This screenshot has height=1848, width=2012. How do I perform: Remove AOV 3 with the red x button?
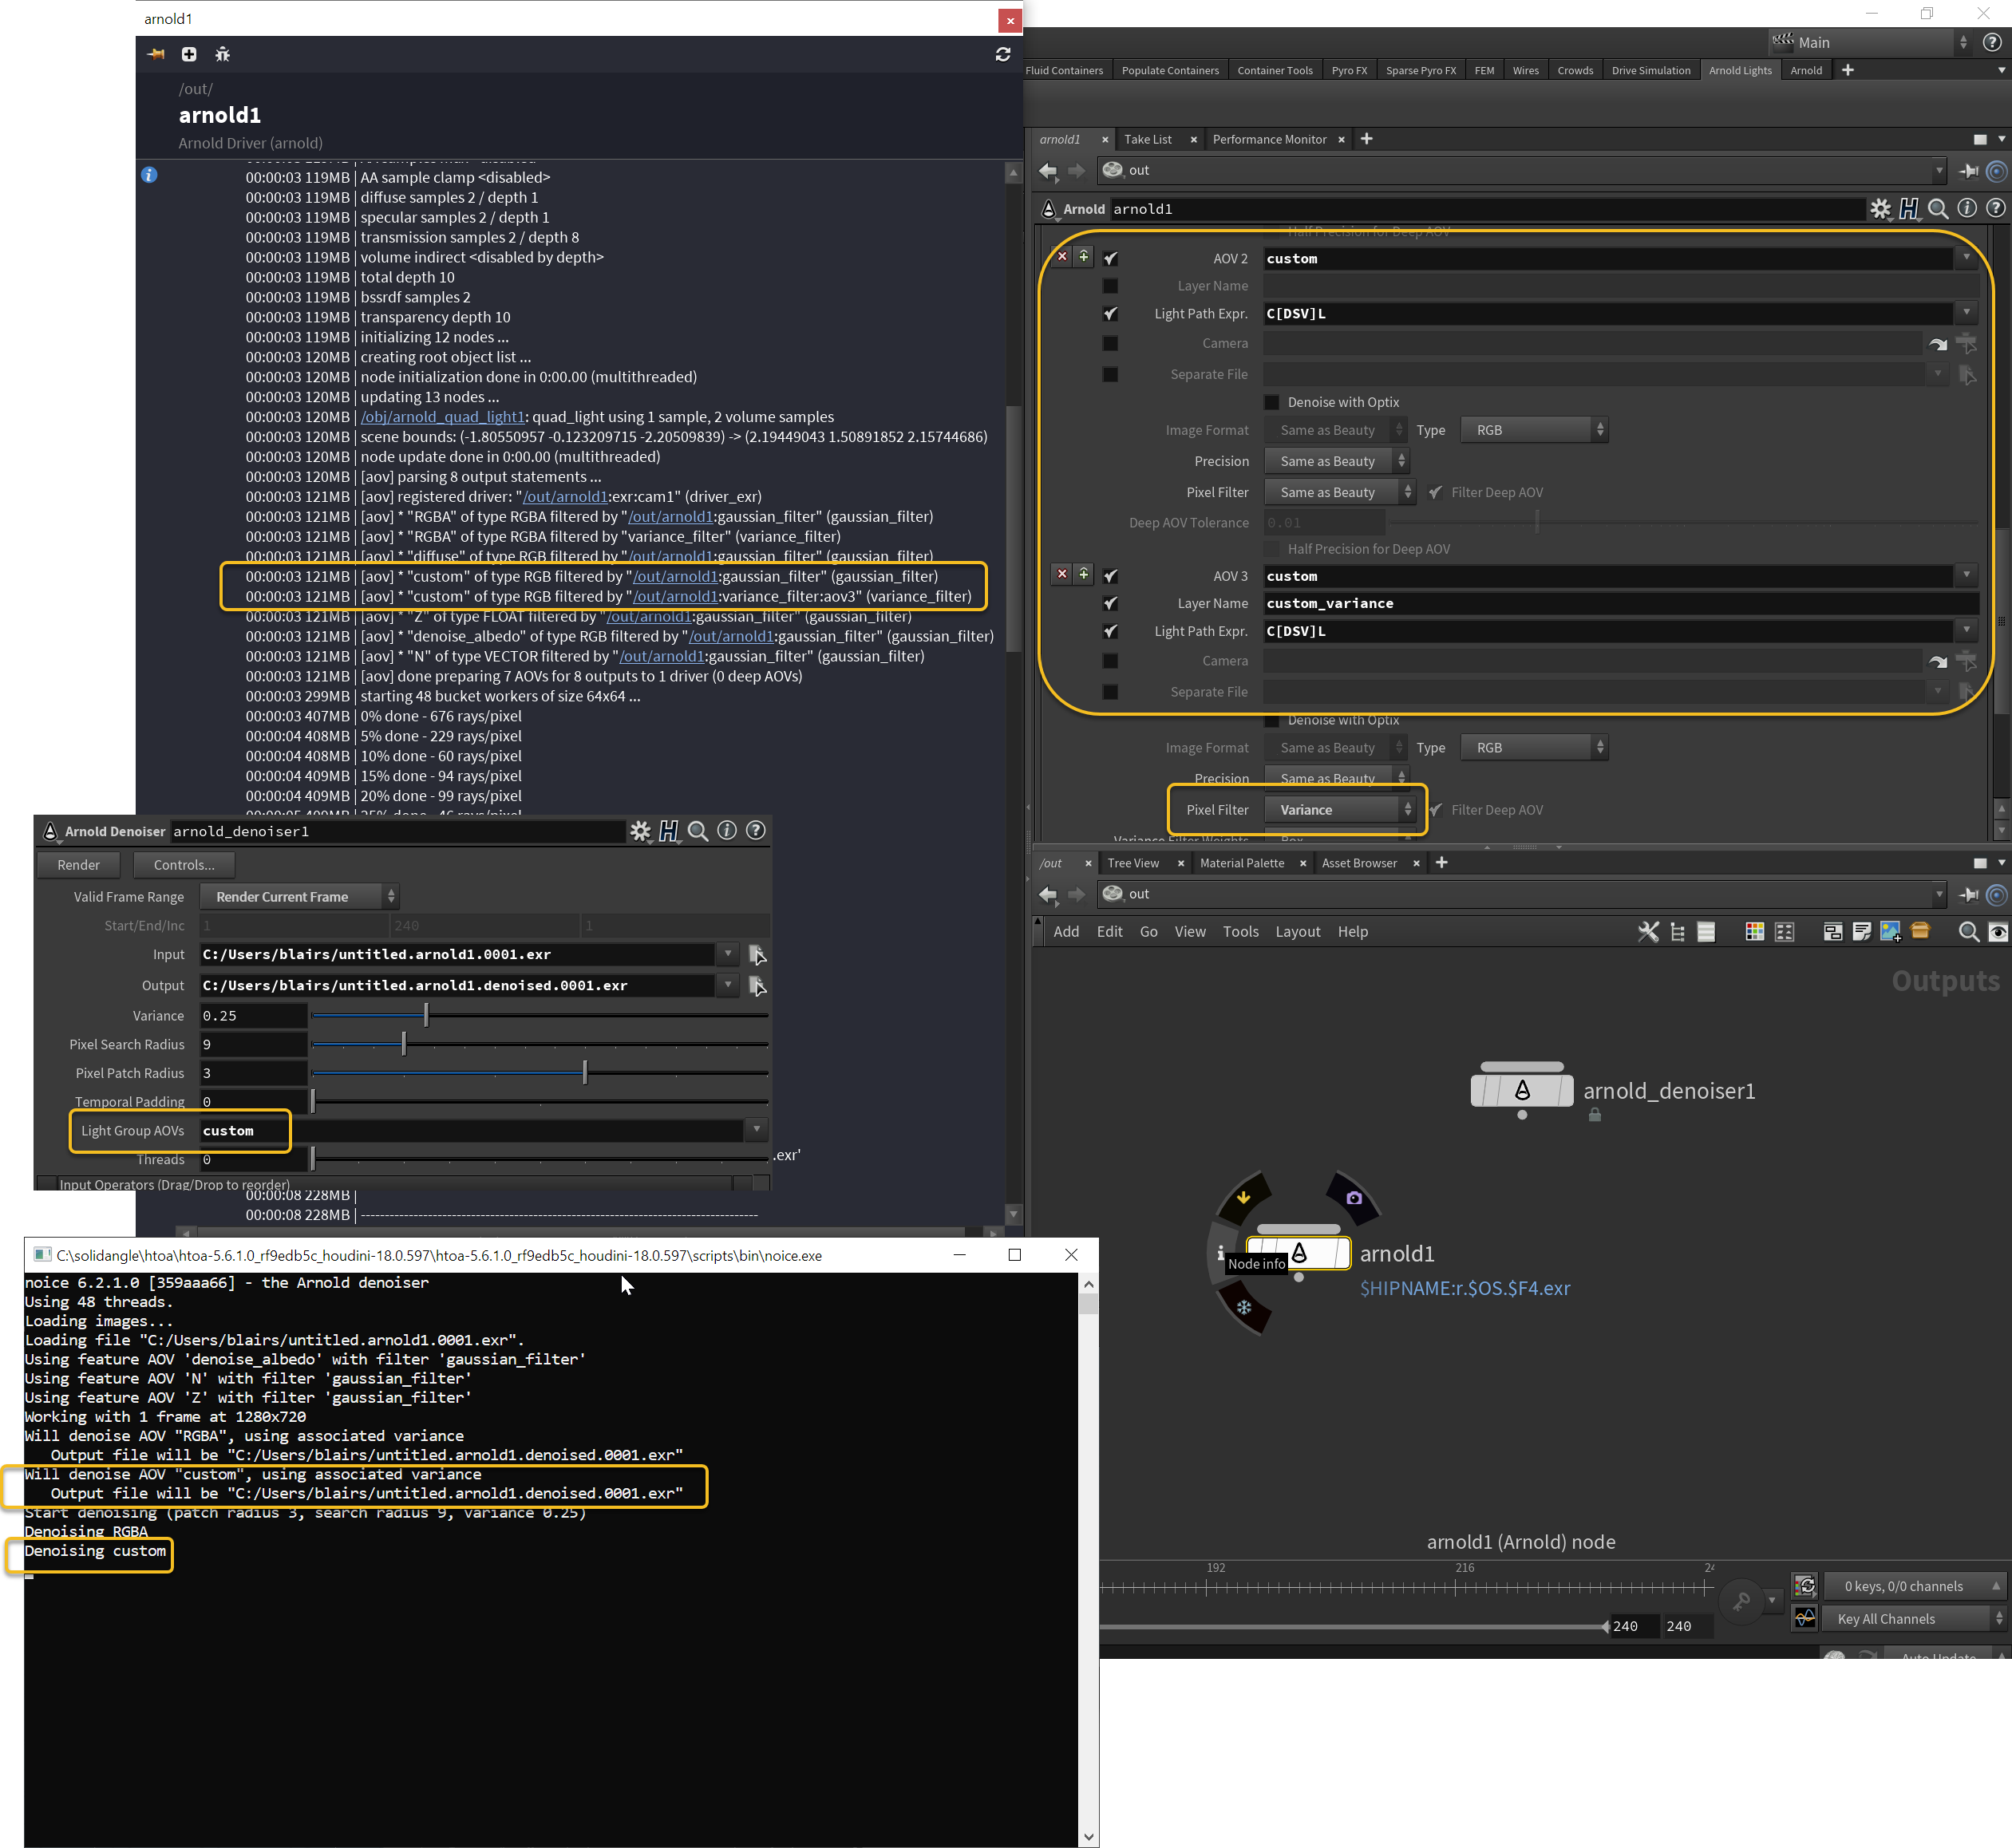pos(1062,575)
